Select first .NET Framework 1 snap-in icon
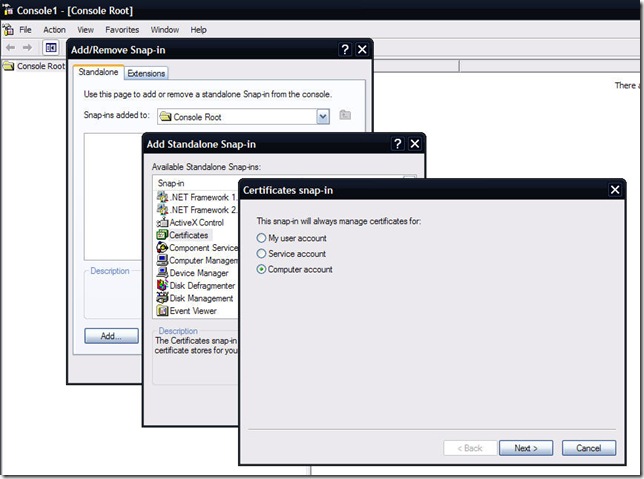644x479 pixels. pyautogui.click(x=162, y=197)
